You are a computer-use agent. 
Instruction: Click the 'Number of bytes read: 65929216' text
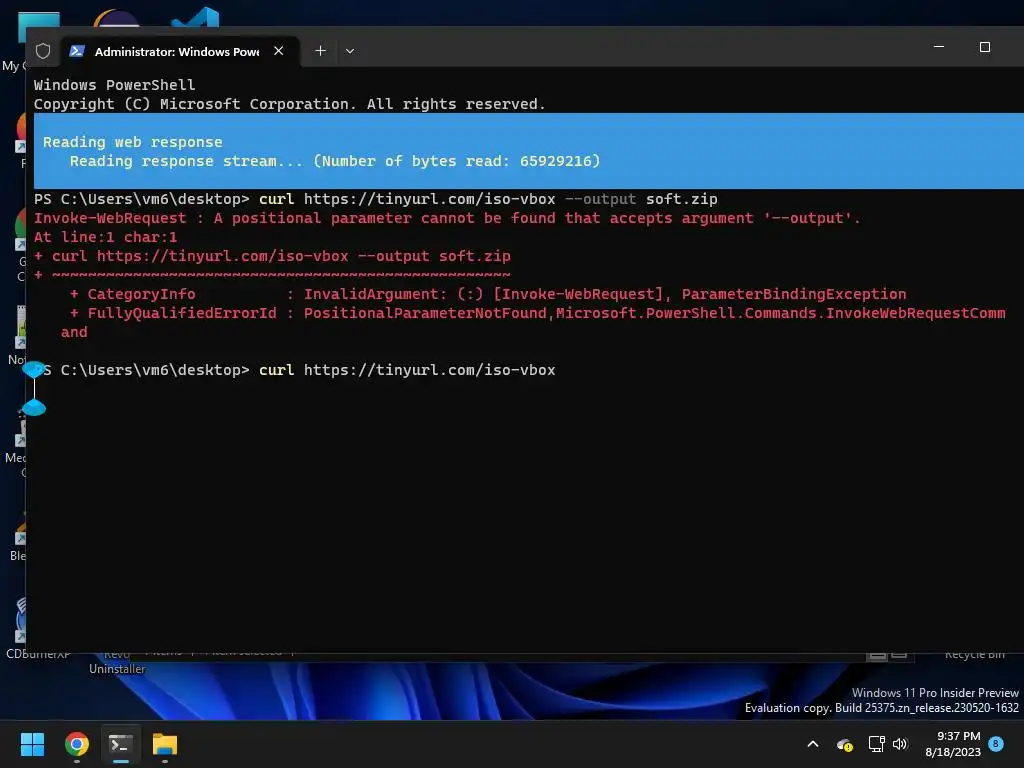pyautogui.click(x=456, y=161)
